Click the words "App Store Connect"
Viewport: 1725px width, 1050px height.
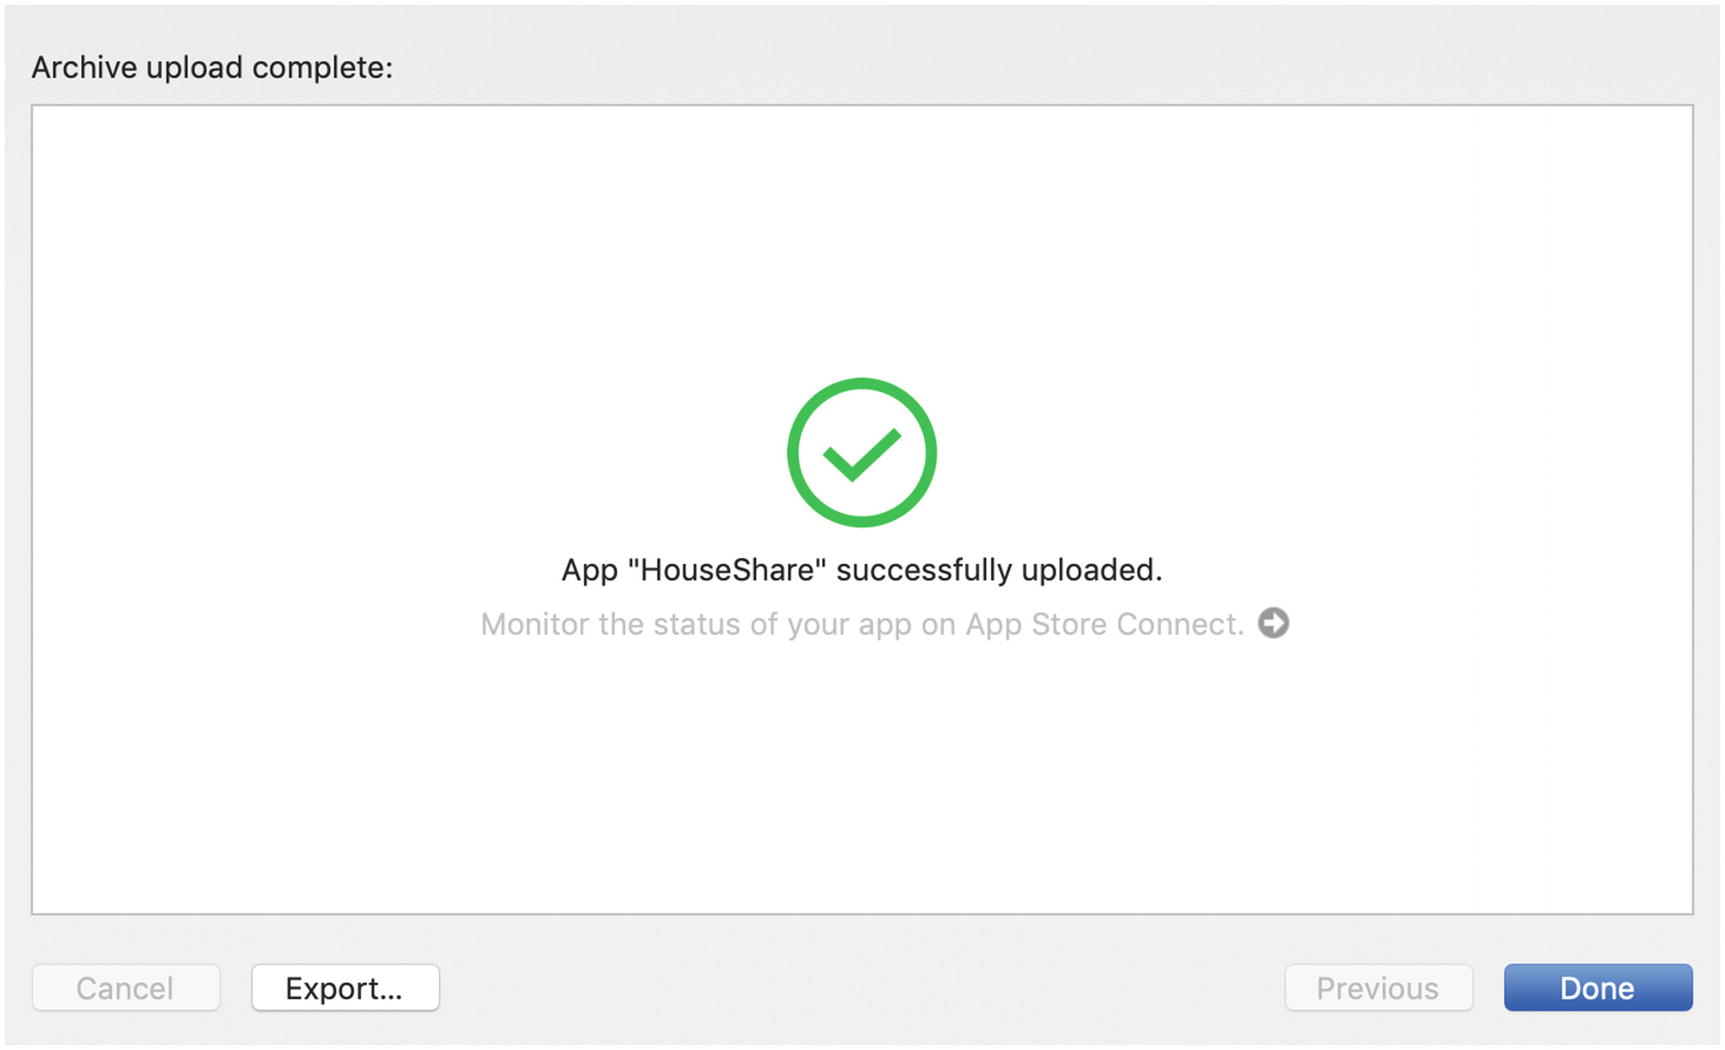tap(1103, 624)
